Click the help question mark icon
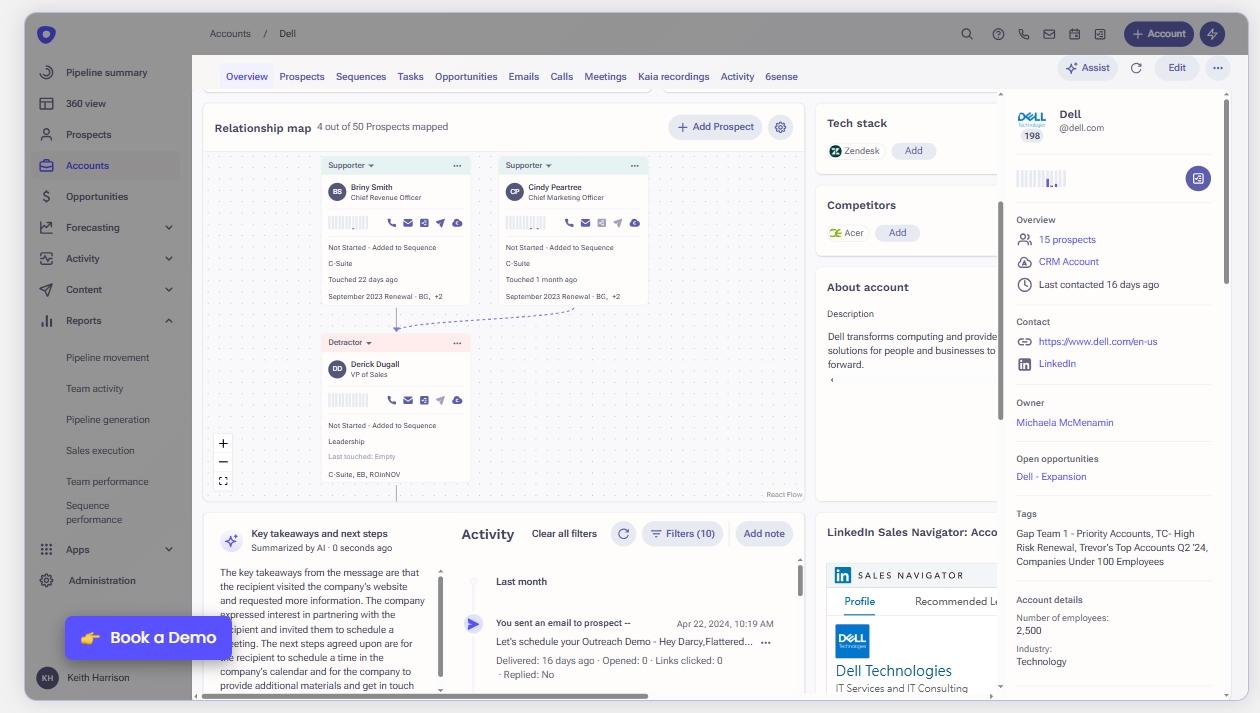Viewport: 1260px width, 713px height. (998, 34)
